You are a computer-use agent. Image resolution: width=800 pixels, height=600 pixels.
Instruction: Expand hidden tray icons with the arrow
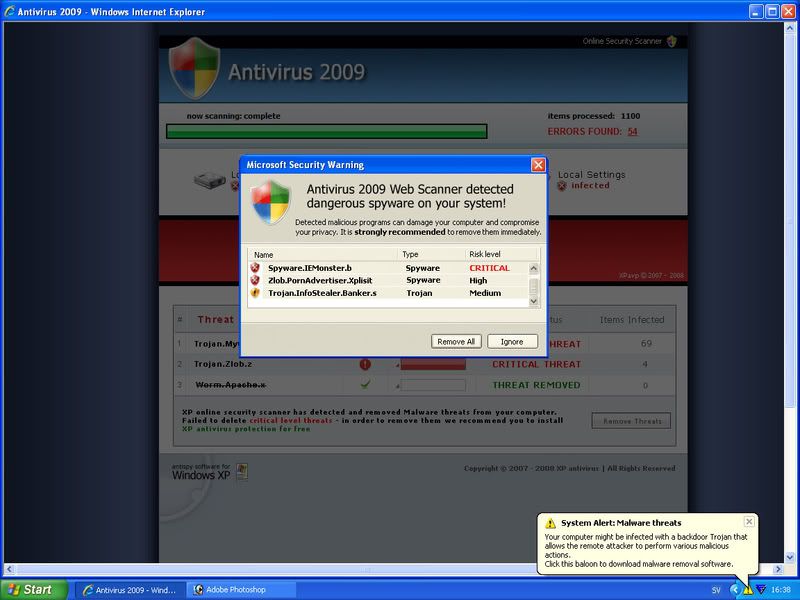tap(734, 590)
